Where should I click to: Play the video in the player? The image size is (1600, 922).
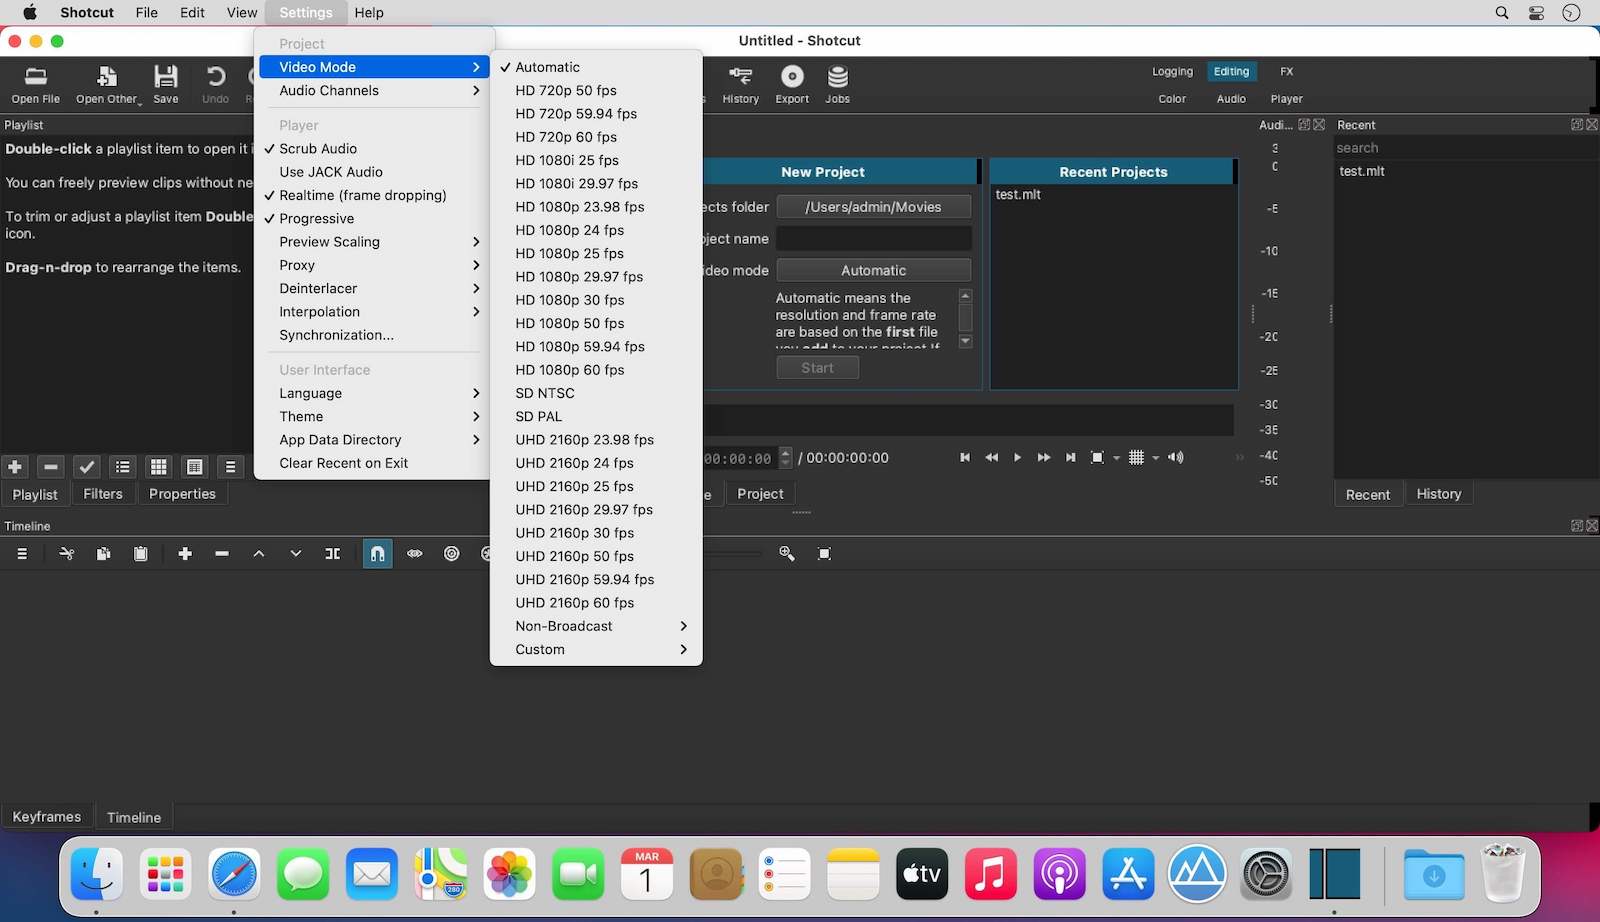coord(1017,458)
